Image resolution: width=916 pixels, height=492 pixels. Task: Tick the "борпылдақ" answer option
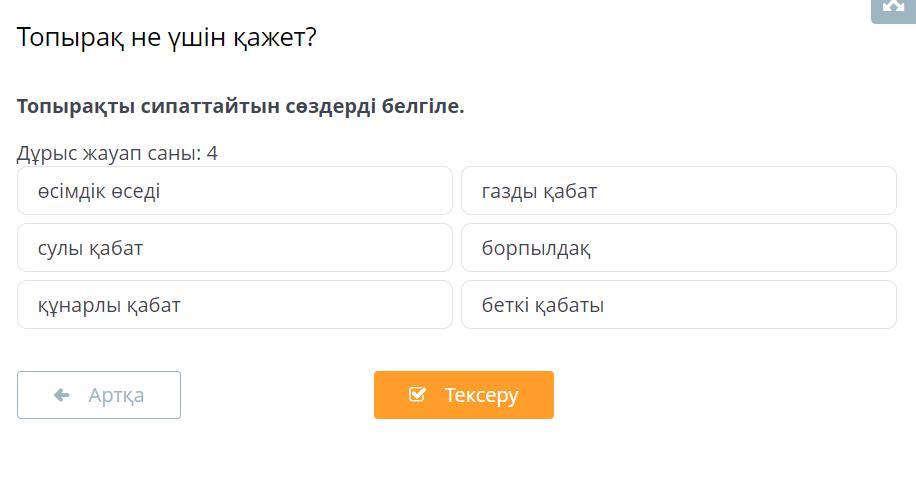point(678,248)
